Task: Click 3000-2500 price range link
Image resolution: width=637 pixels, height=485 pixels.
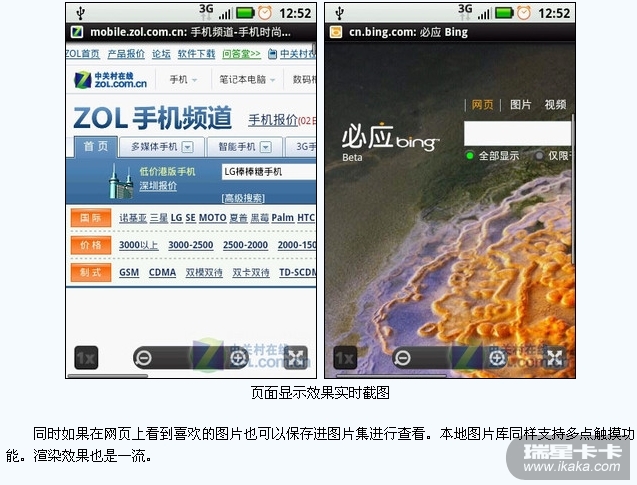Action: 191,245
